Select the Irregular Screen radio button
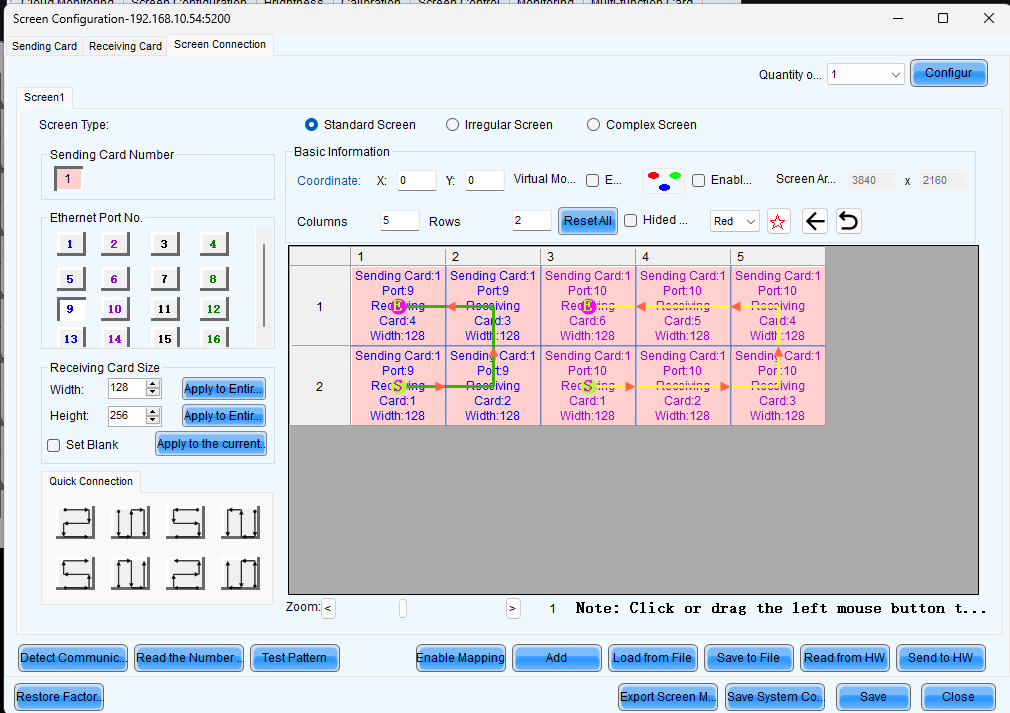 [453, 125]
